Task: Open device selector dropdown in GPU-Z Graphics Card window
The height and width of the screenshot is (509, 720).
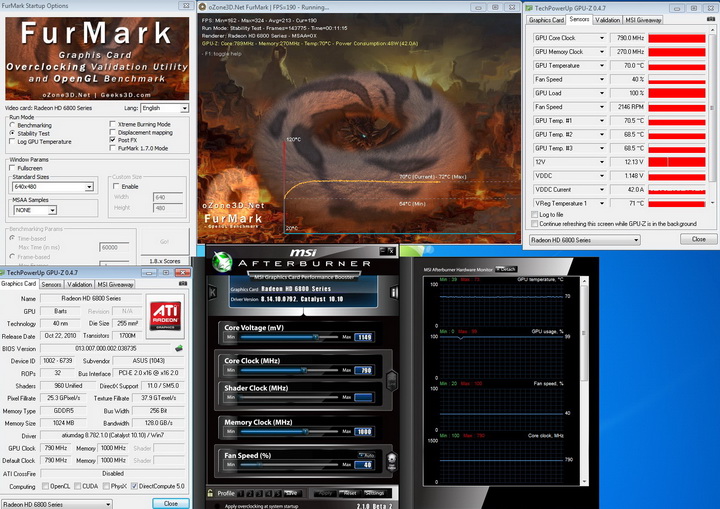Action: pyautogui.click(x=56, y=504)
